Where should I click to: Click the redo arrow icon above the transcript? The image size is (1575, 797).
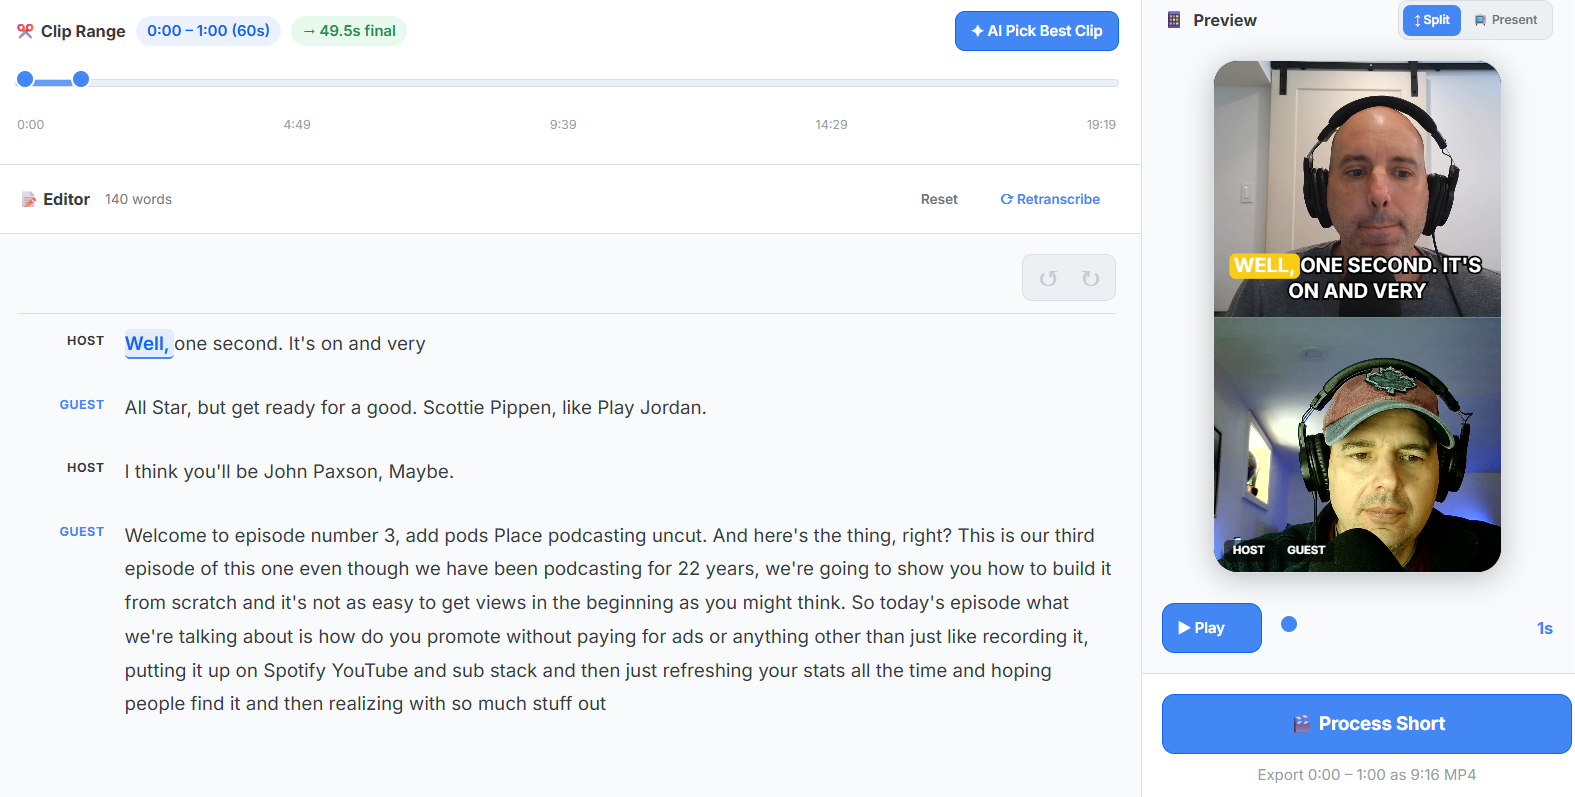(1090, 278)
